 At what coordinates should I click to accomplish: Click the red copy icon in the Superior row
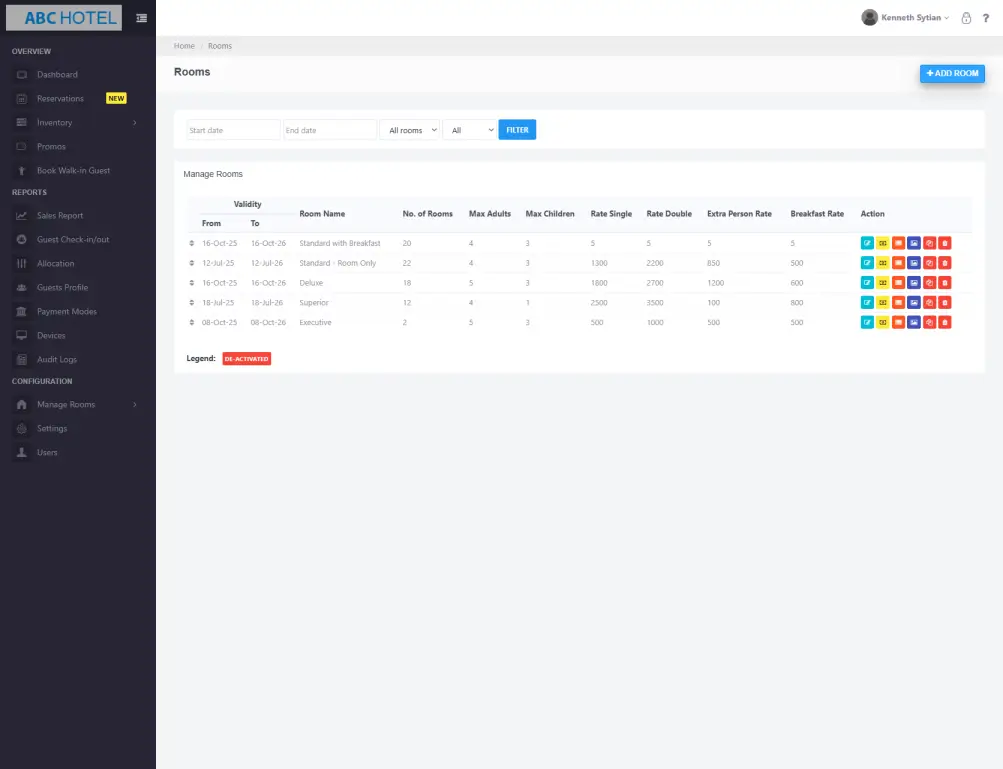929,303
